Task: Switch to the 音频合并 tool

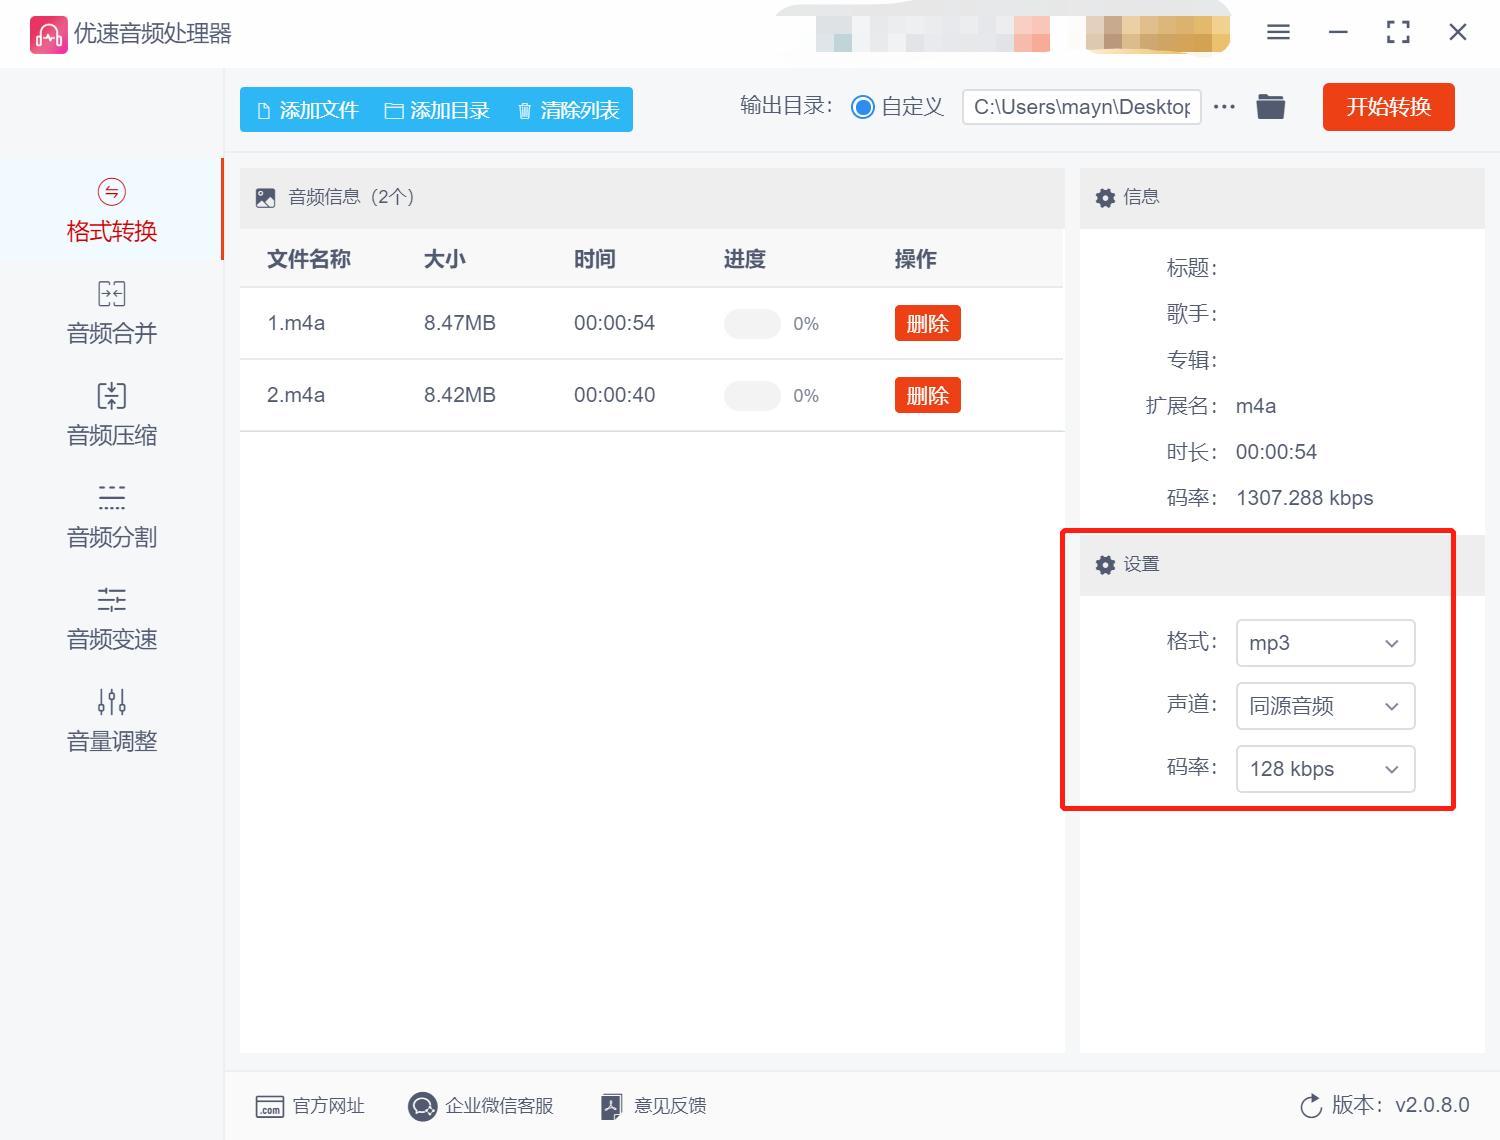Action: tap(110, 313)
